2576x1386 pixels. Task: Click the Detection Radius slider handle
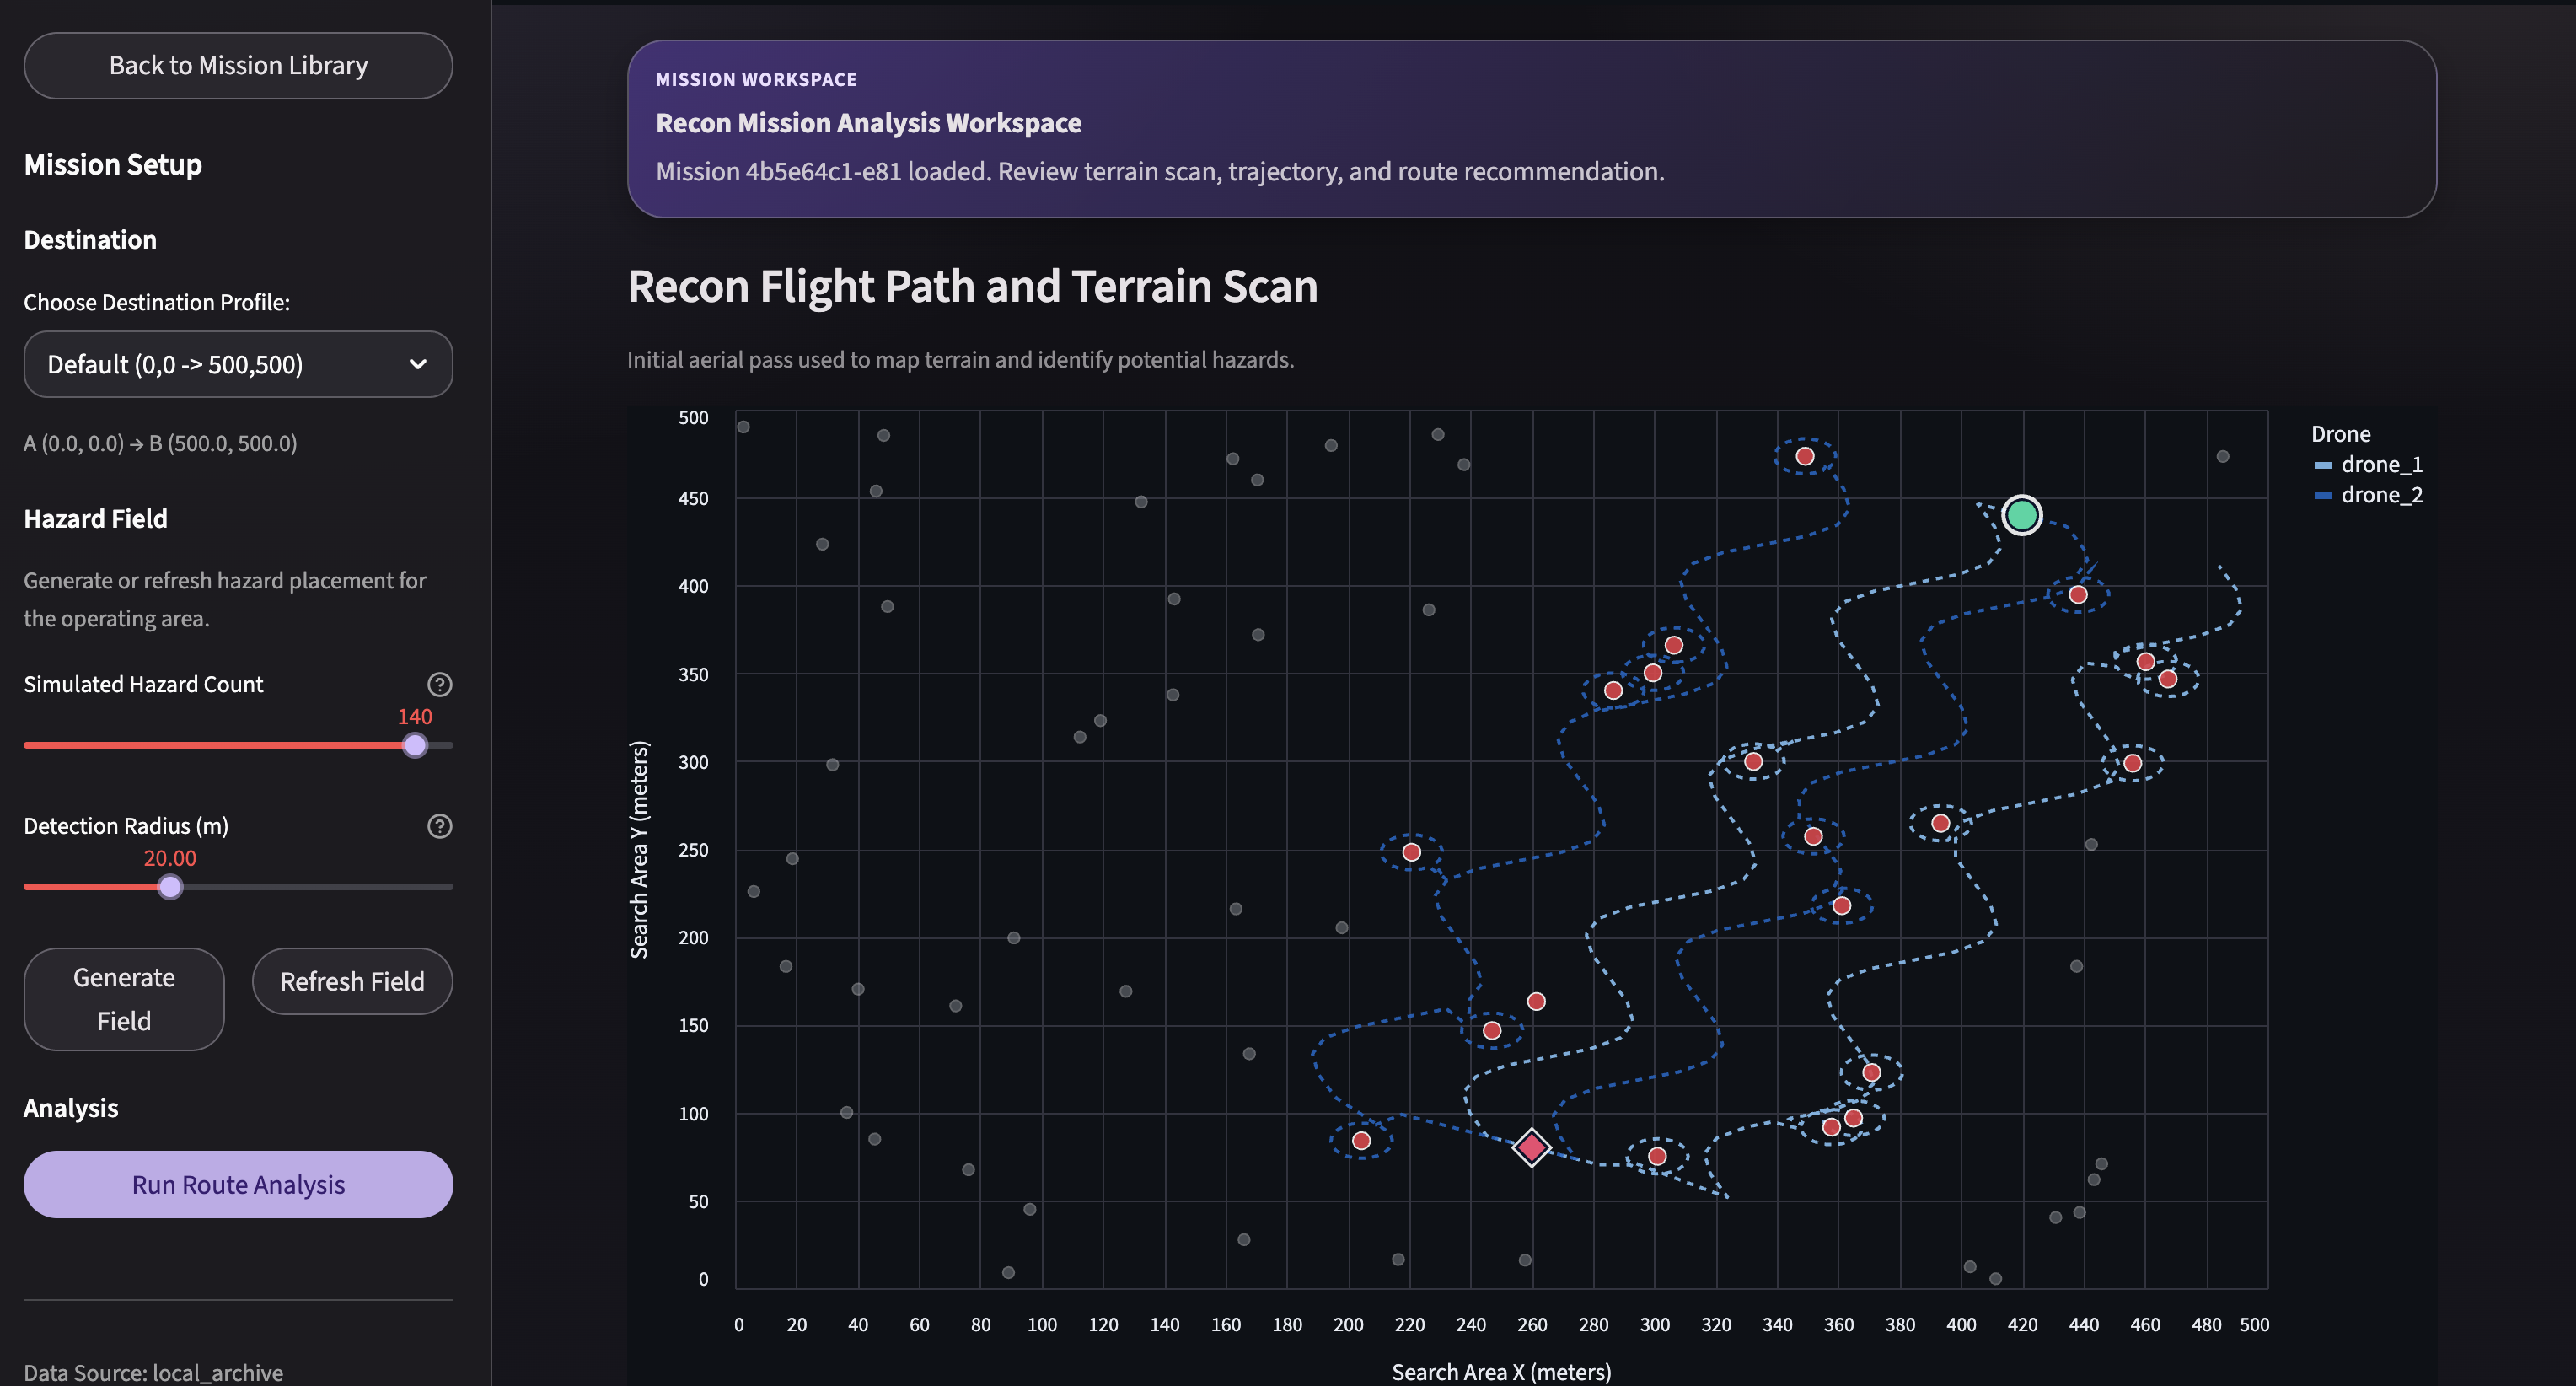click(170, 887)
